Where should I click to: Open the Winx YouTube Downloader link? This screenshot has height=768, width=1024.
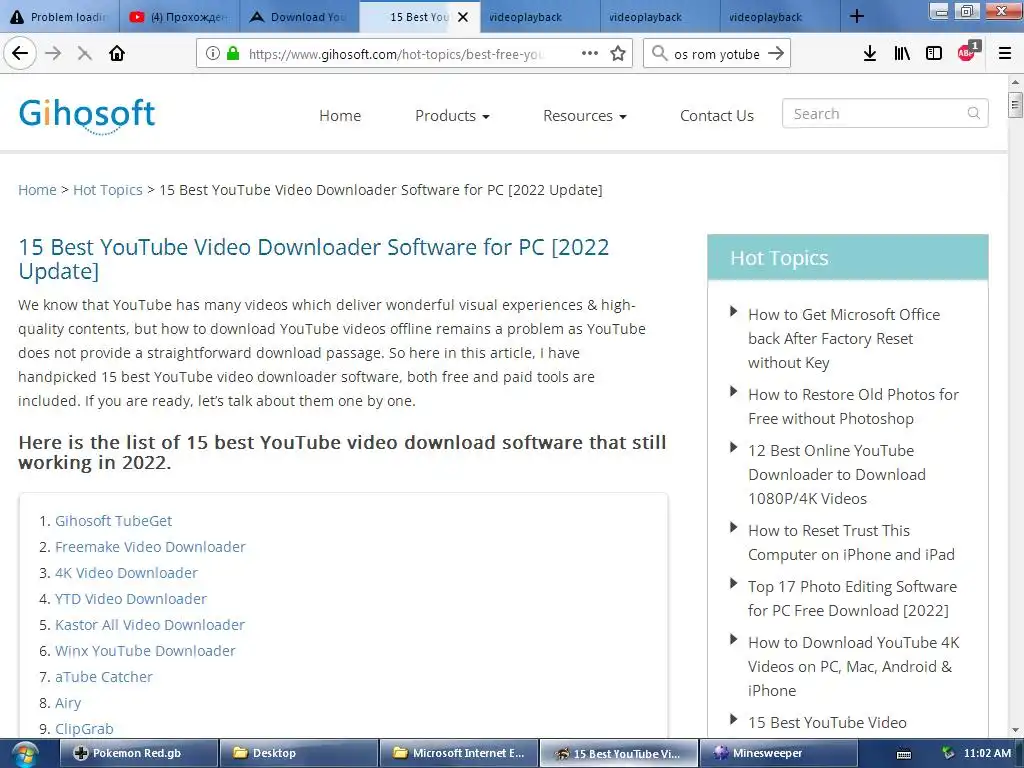[145, 651]
